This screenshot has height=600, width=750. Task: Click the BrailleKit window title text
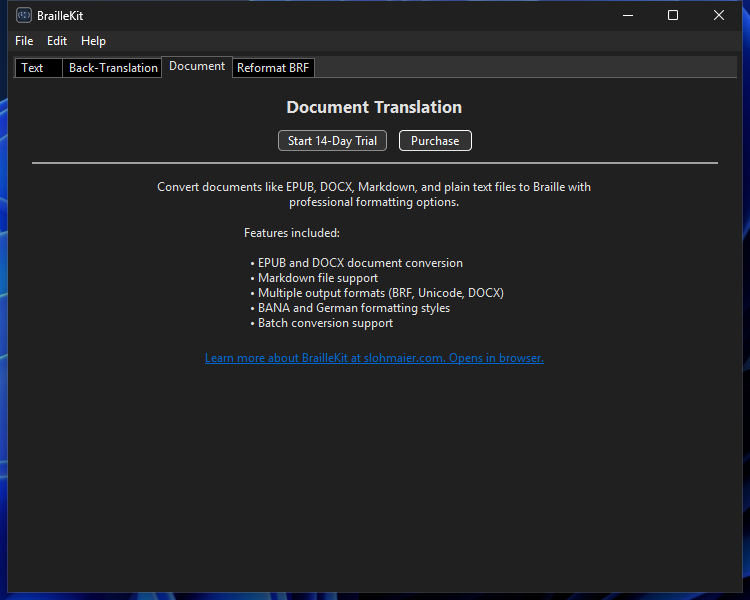point(60,16)
